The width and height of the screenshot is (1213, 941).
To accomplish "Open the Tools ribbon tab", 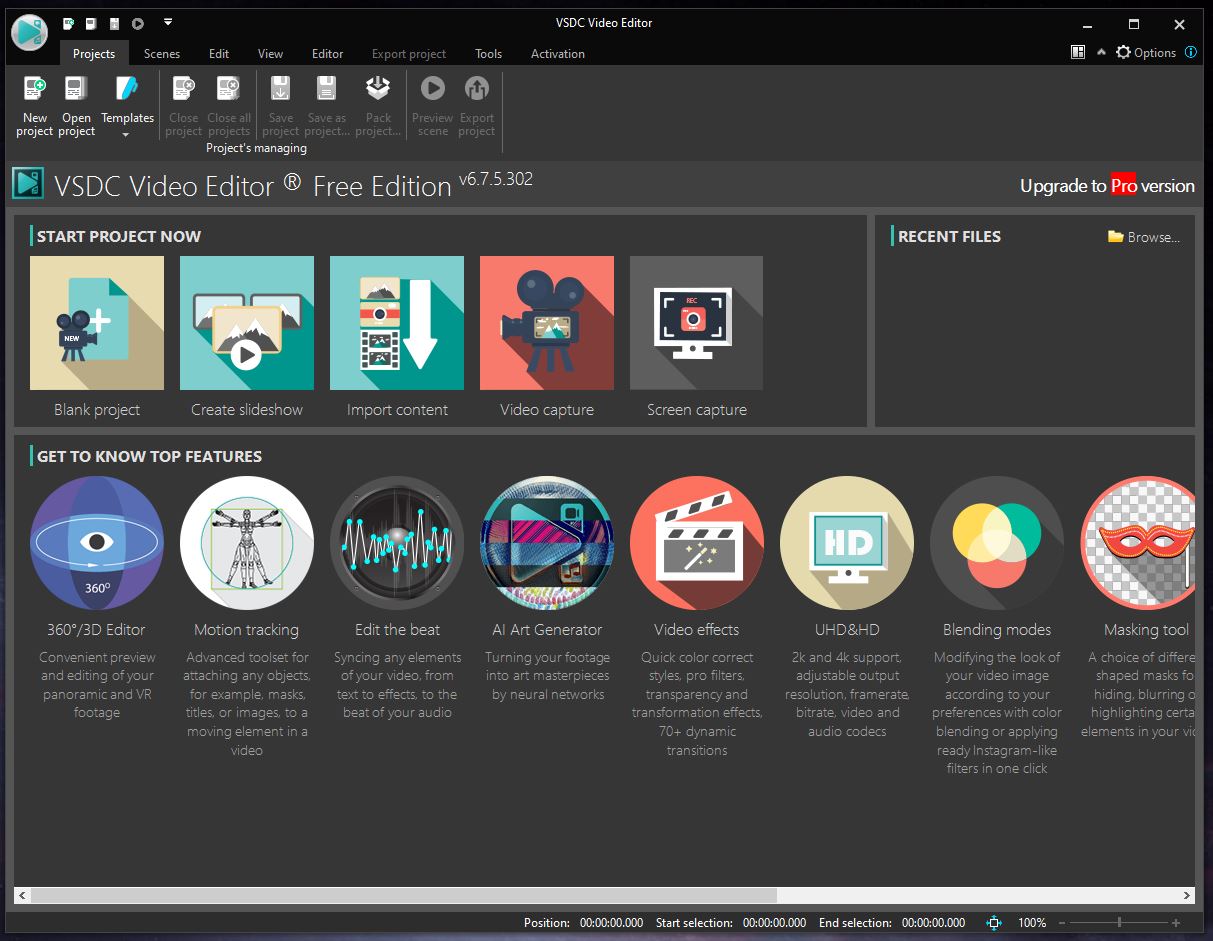I will (x=488, y=54).
